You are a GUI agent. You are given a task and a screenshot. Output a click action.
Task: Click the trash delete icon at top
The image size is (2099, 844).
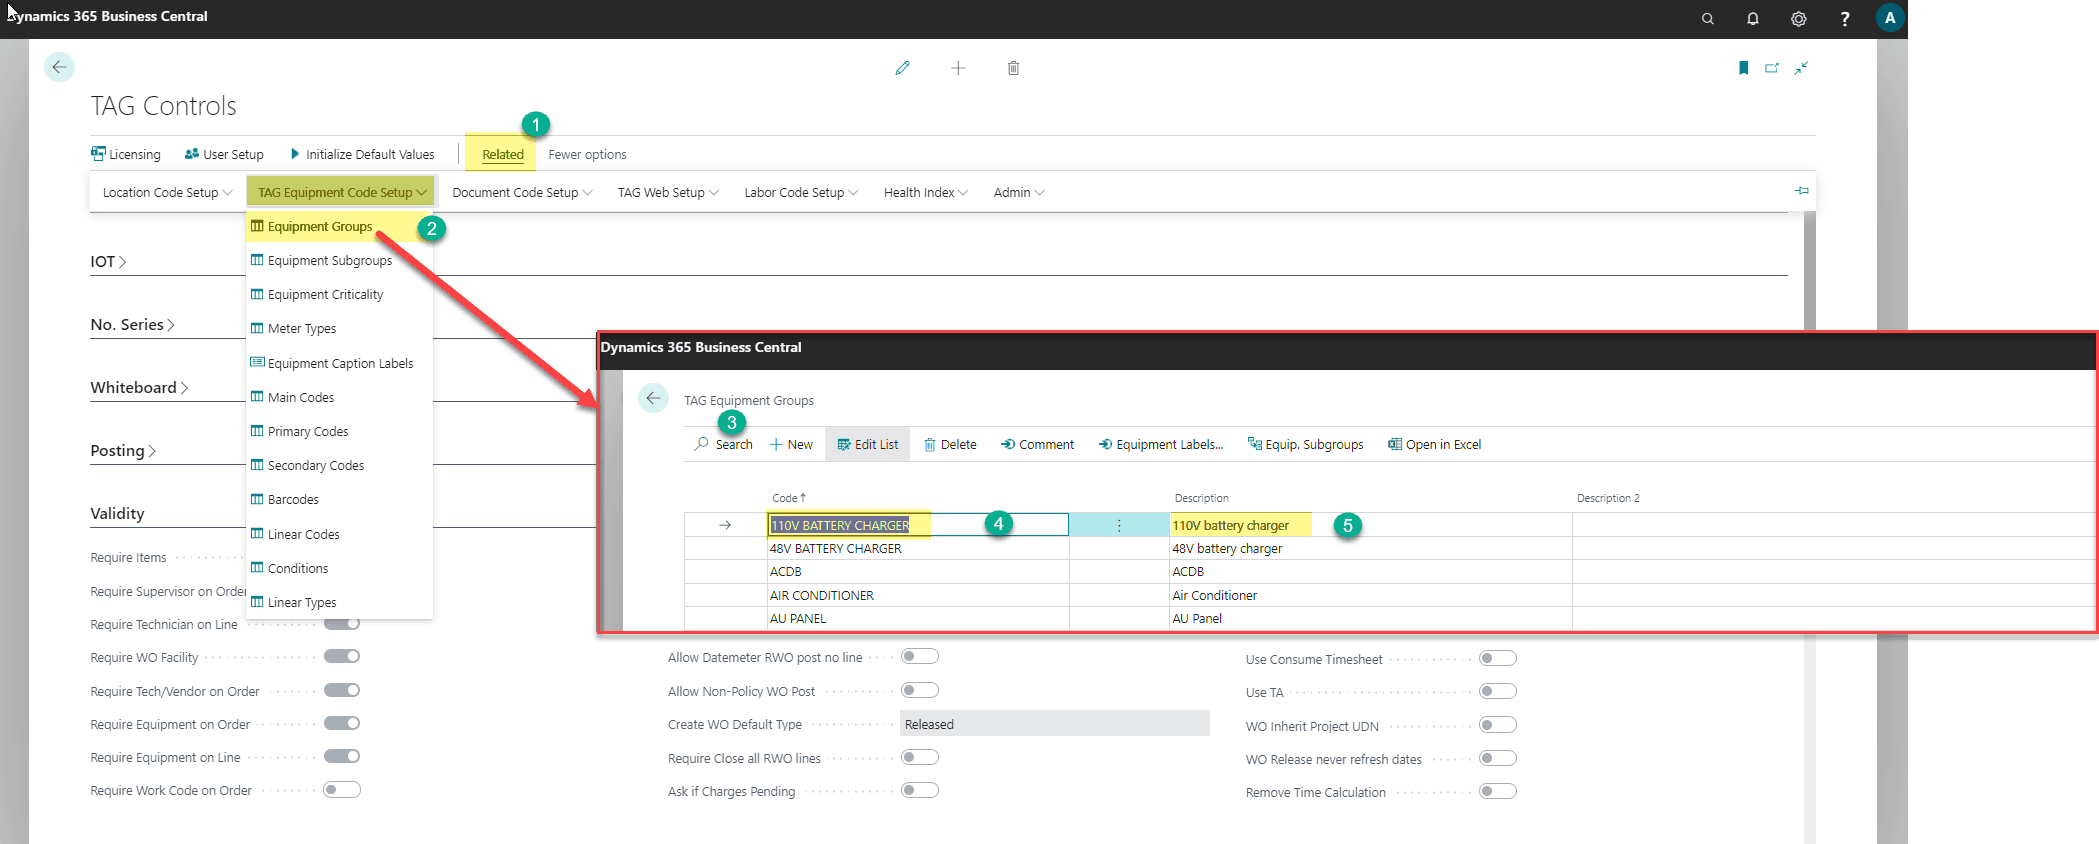[x=1013, y=68]
